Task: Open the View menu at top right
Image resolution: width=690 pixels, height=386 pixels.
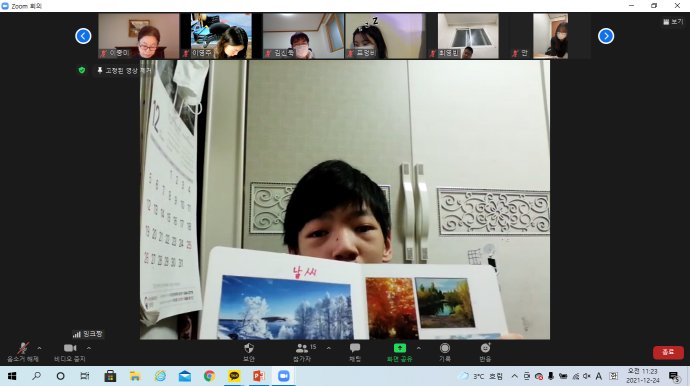Action: tap(673, 22)
